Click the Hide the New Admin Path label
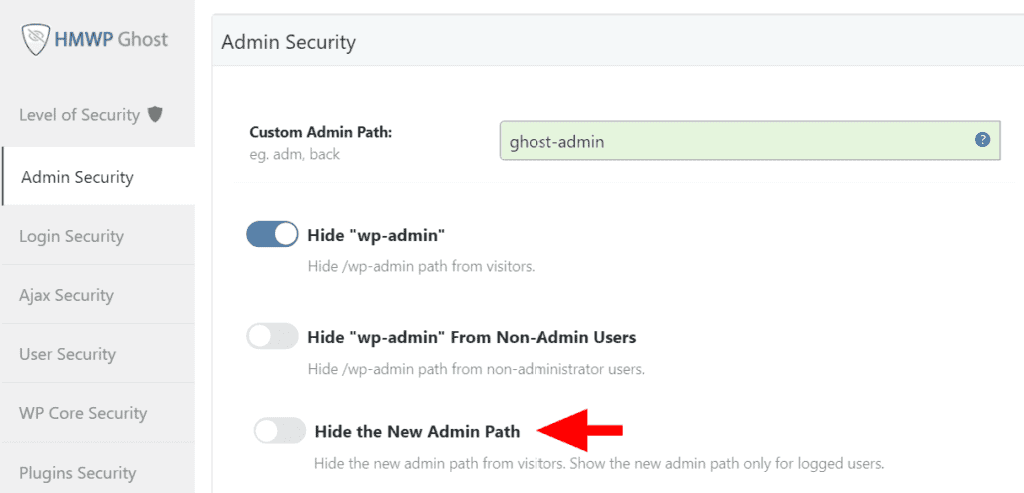Screen dimensions: 1024x493 coord(417,431)
